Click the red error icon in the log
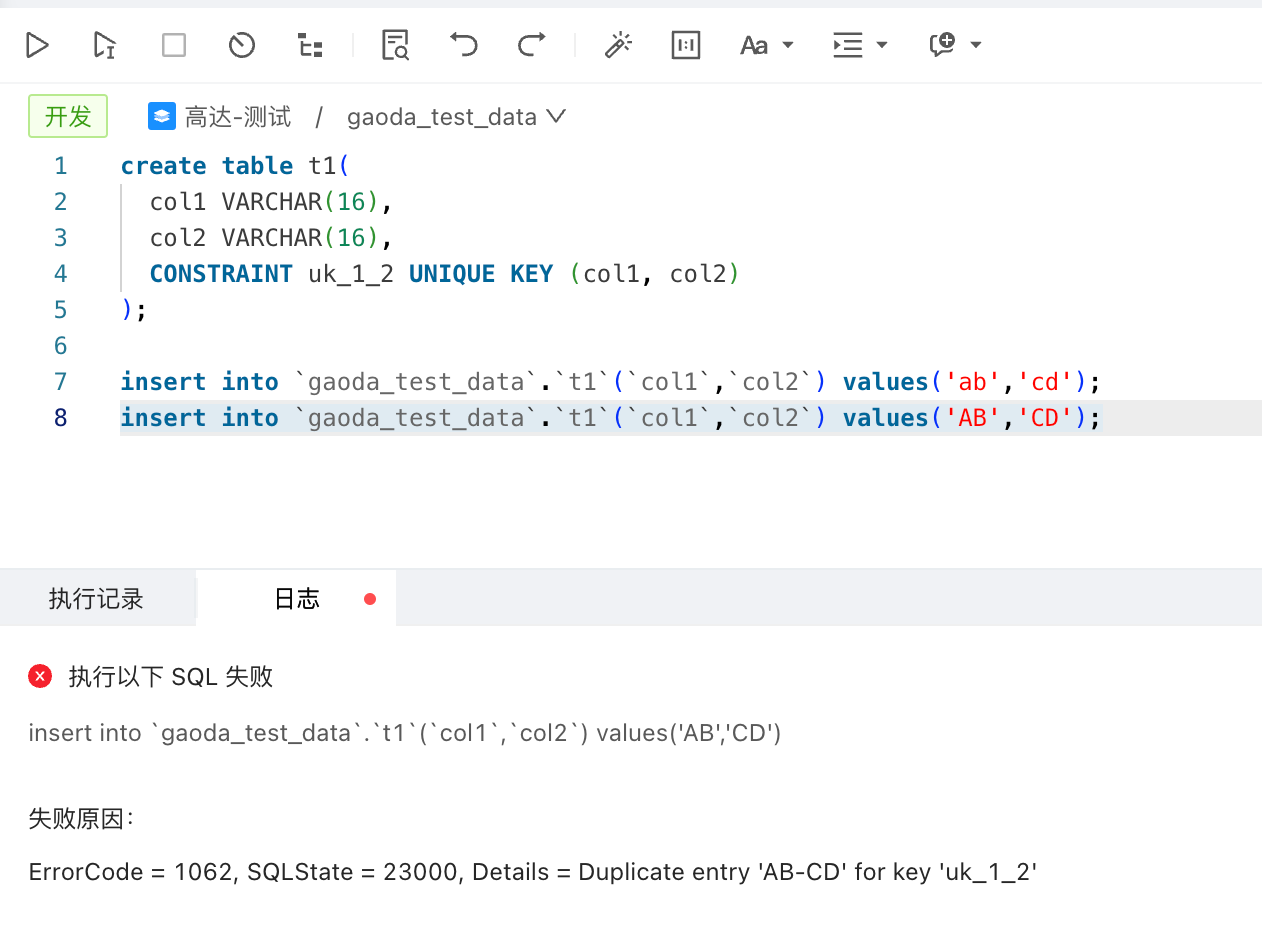Image resolution: width=1262 pixels, height=936 pixels. point(40,676)
